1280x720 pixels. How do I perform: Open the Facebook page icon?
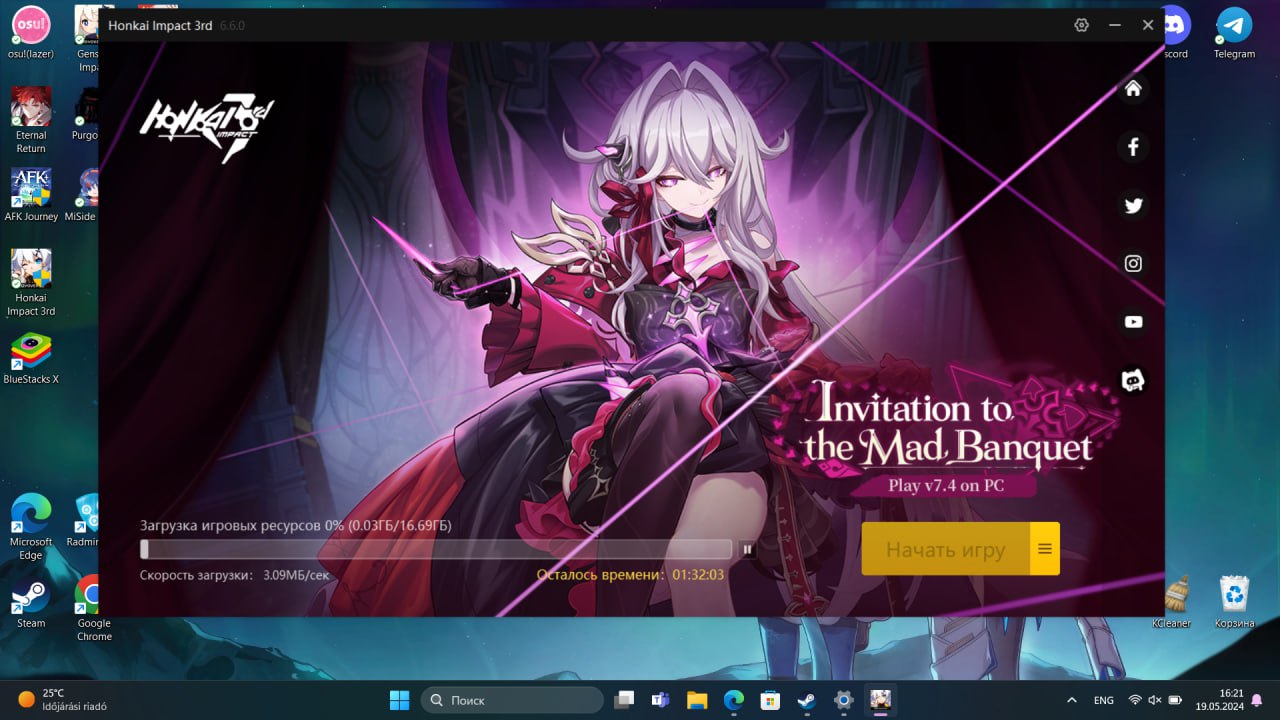click(1133, 146)
